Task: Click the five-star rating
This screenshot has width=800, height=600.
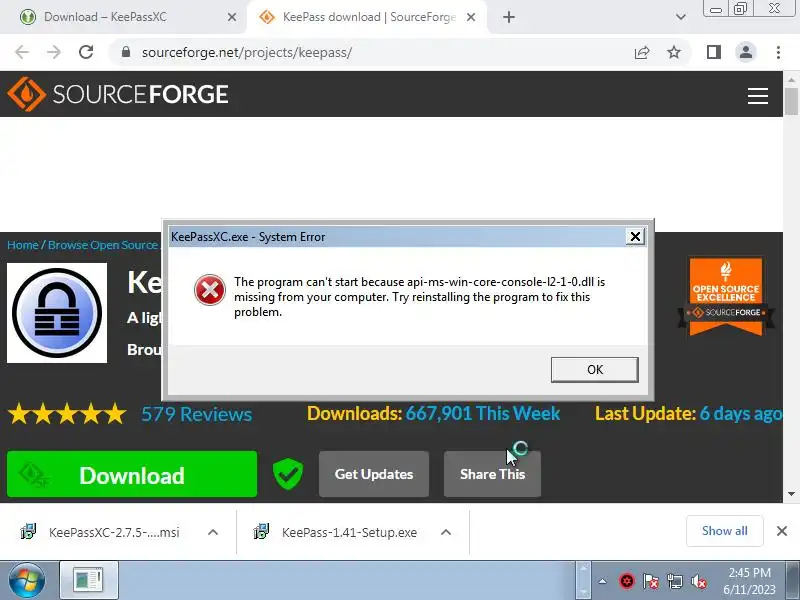Action: point(67,414)
